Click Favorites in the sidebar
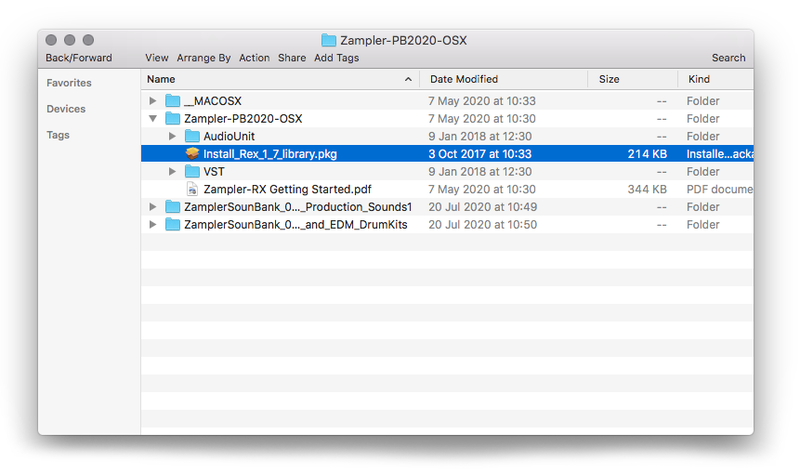 (69, 83)
